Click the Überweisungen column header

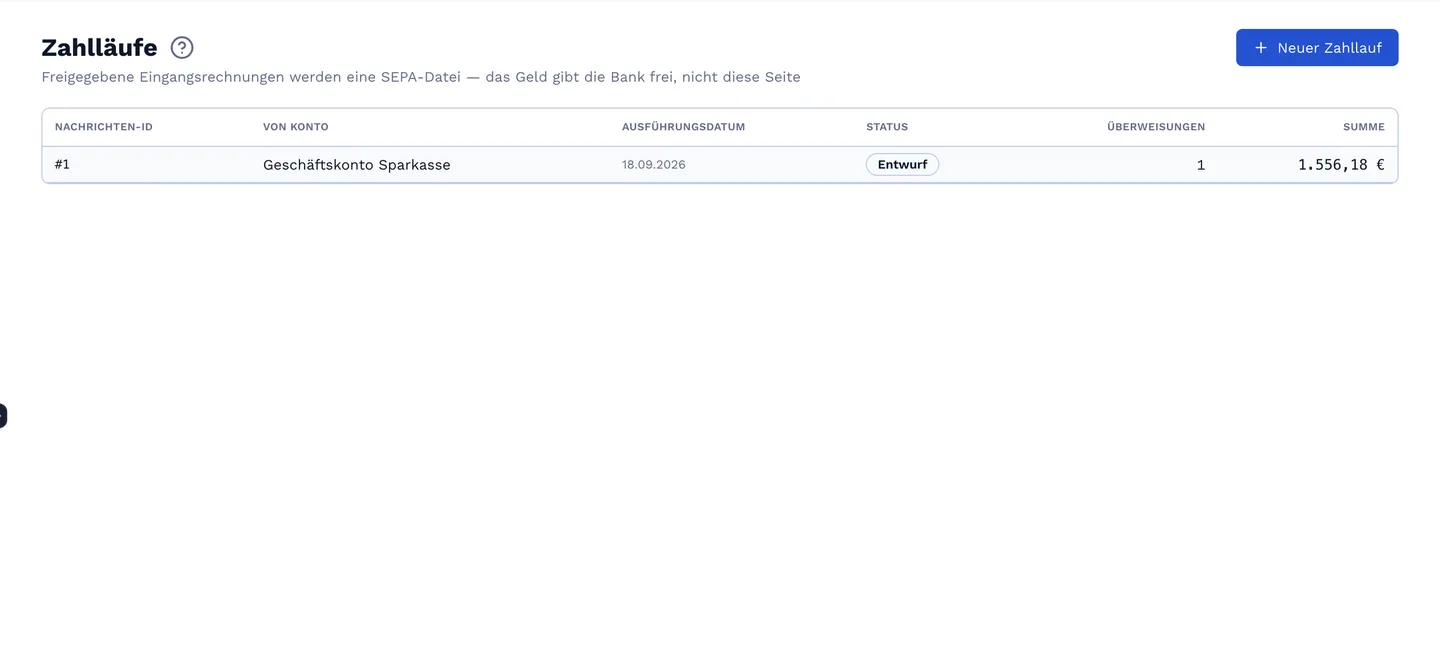(1156, 127)
